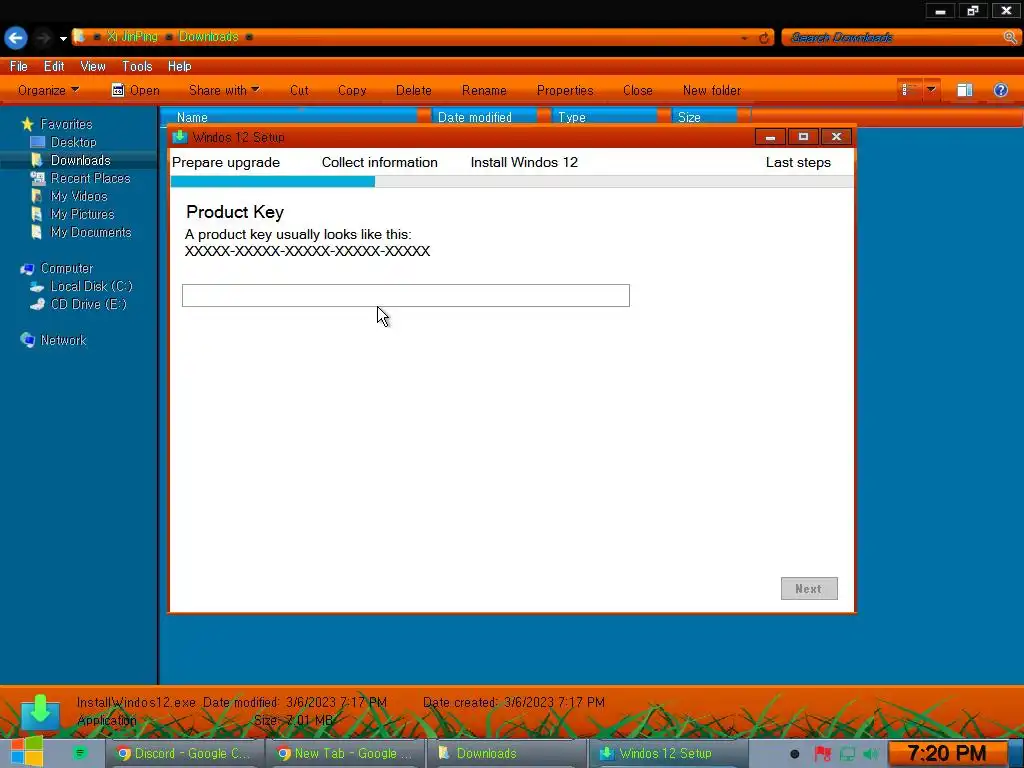The image size is (1024, 768).
Task: Click Delete in the toolbar
Action: (x=413, y=90)
